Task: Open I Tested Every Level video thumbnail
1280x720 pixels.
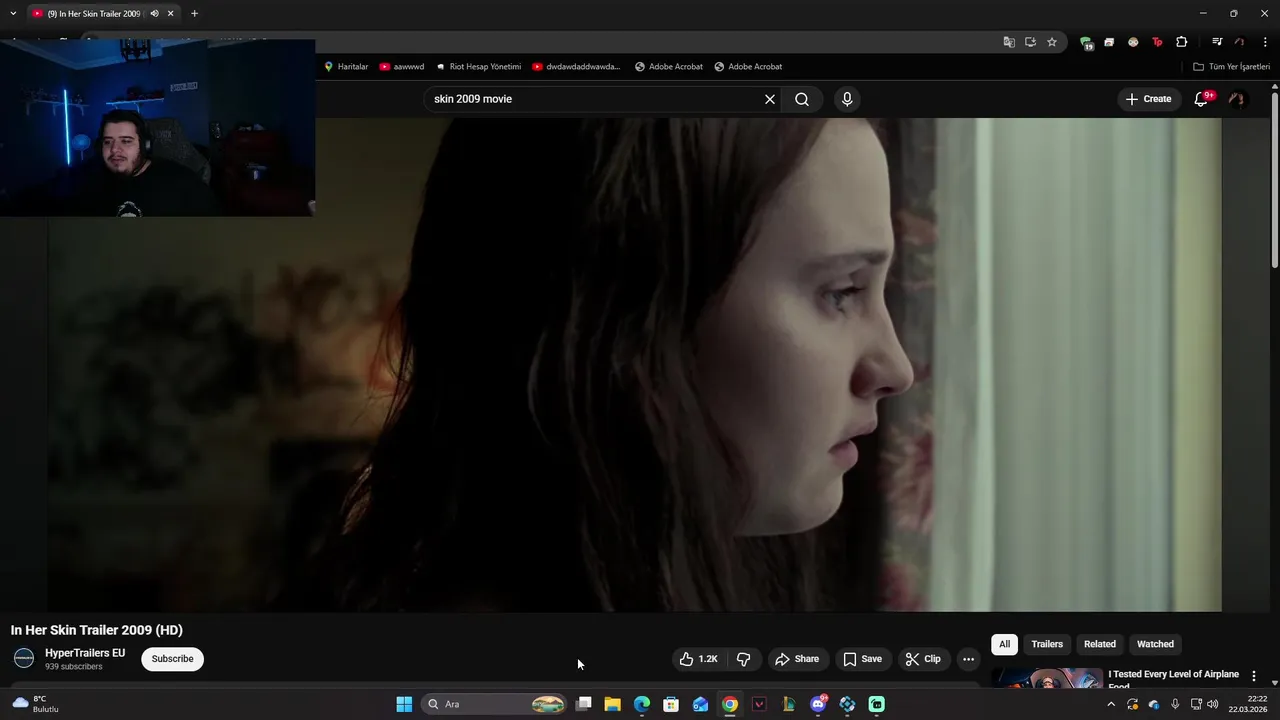Action: pyautogui.click(x=1047, y=678)
